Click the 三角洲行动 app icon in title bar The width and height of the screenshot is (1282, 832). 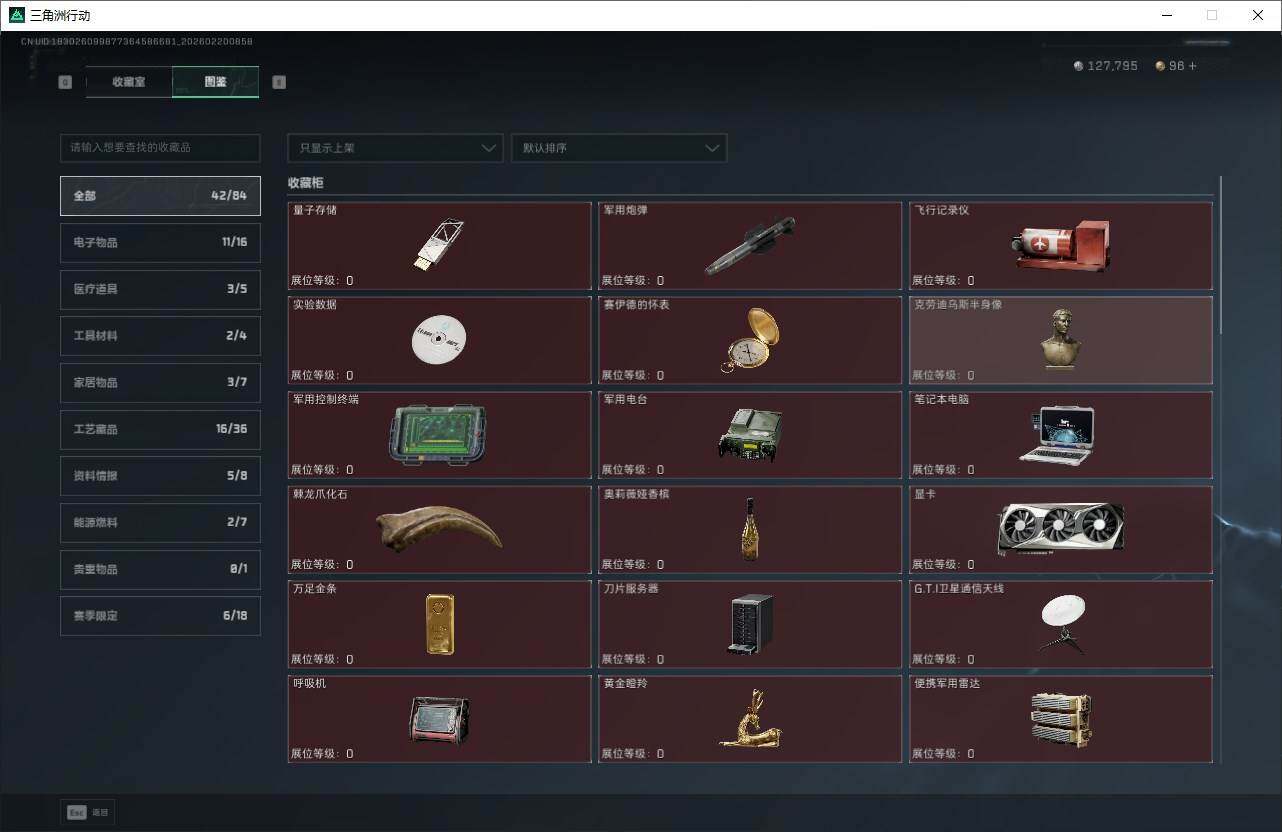pos(16,15)
